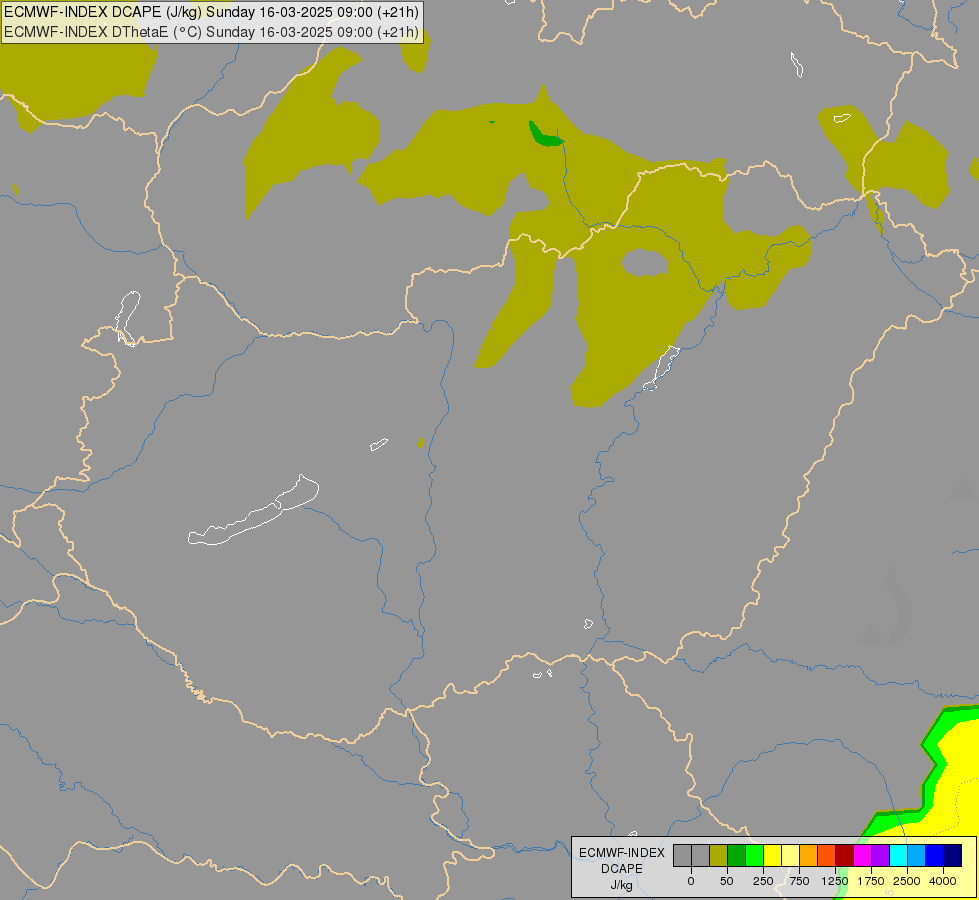This screenshot has width=979, height=900.
Task: Click the navy legend swatch
Action: click(953, 856)
